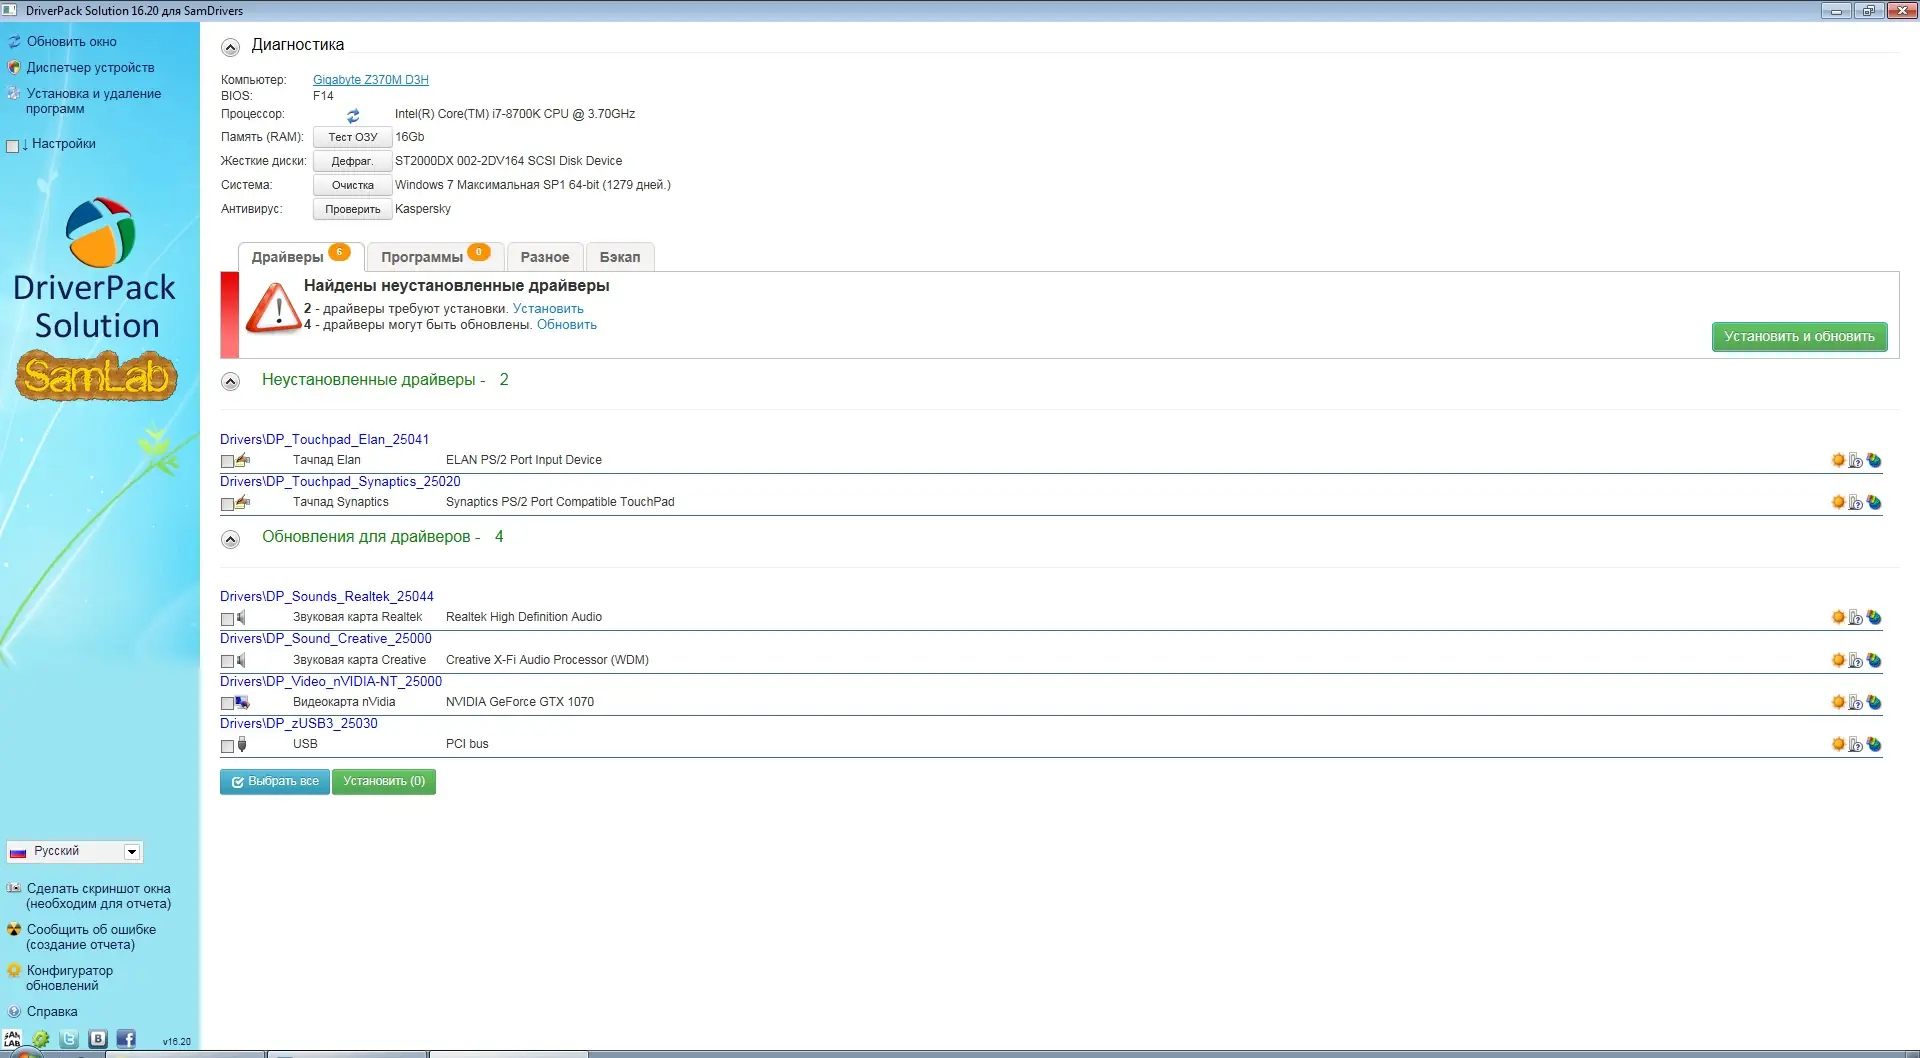The image size is (1920, 1058).
Task: Click the Обновить link in the warning banner
Action: (567, 325)
